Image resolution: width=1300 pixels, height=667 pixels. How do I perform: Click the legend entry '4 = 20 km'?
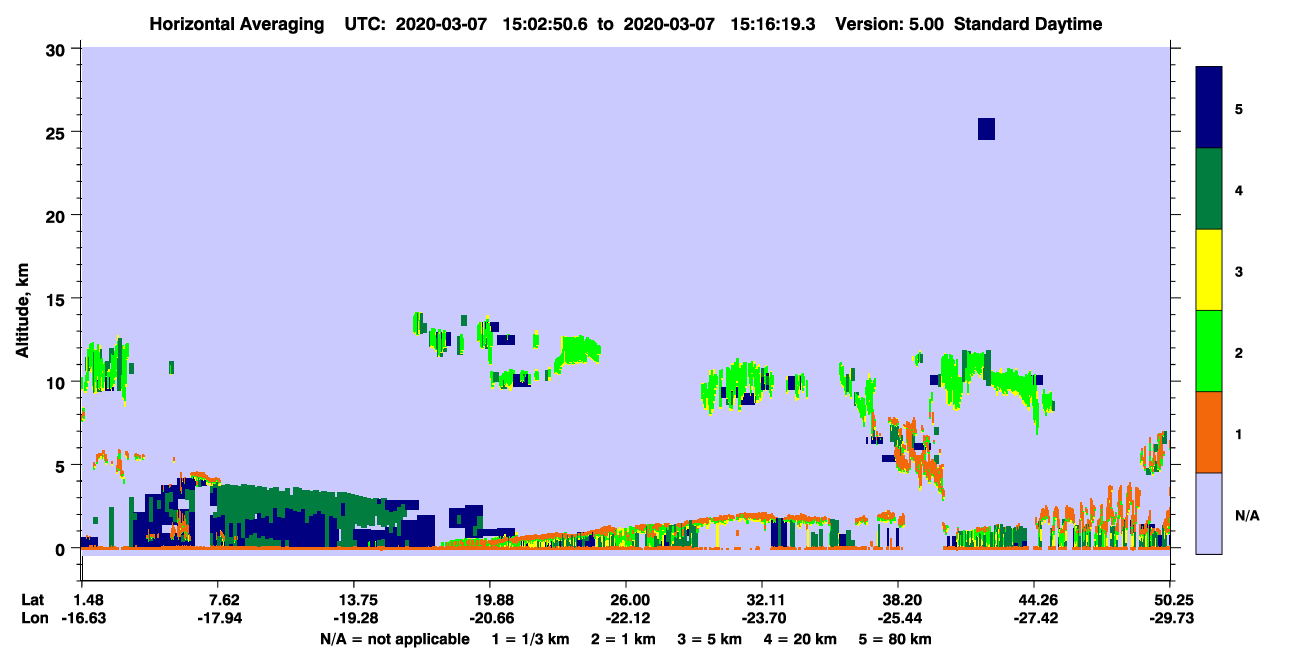(x=800, y=639)
